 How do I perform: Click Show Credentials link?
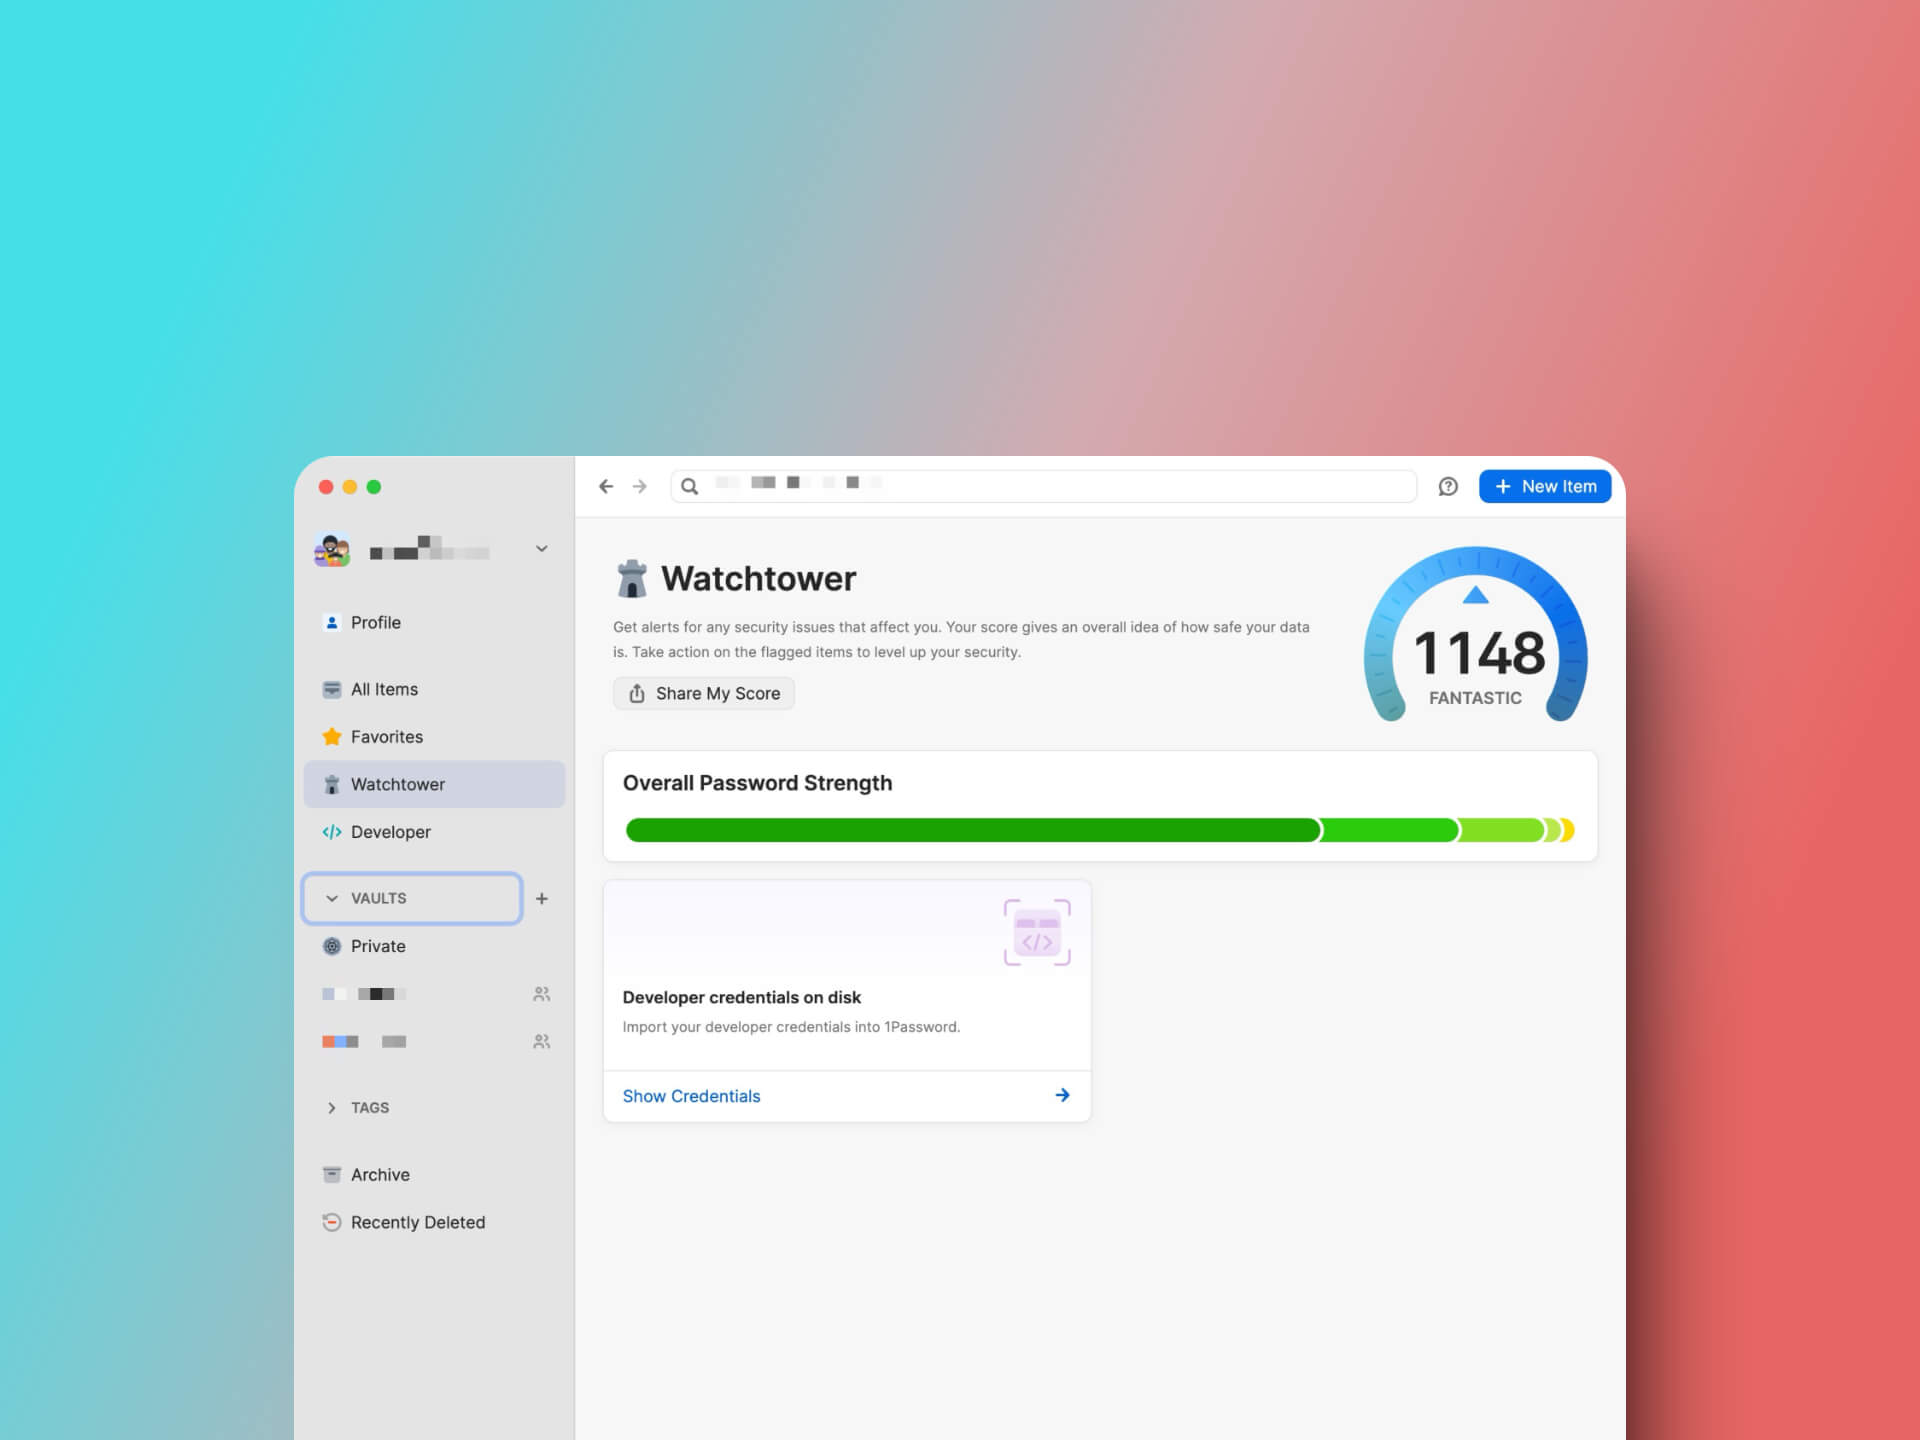pyautogui.click(x=692, y=1094)
